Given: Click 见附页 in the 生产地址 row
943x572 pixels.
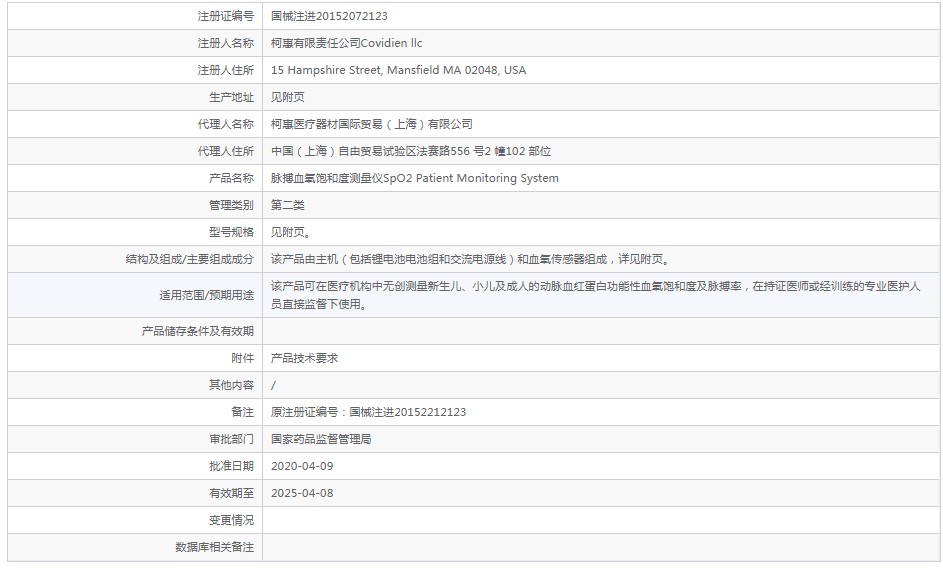Looking at the screenshot, I should click(287, 97).
